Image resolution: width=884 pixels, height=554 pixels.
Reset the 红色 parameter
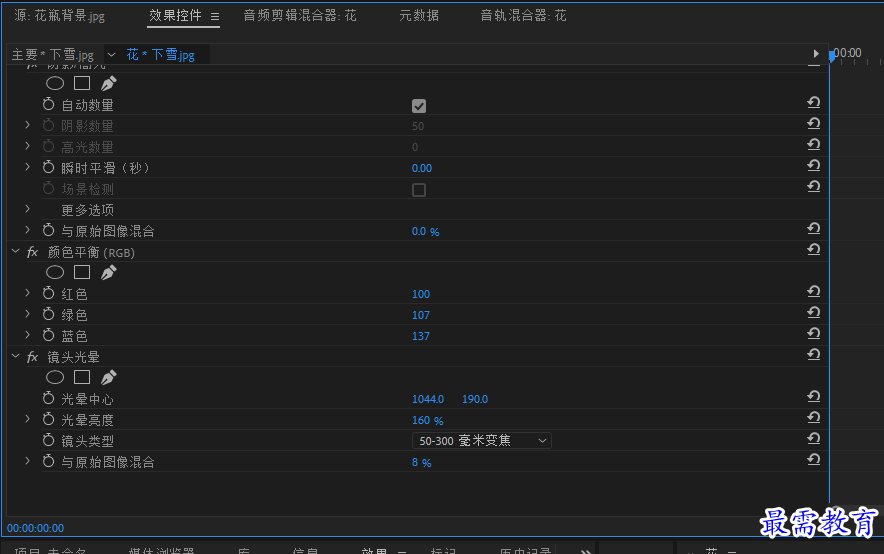813,291
